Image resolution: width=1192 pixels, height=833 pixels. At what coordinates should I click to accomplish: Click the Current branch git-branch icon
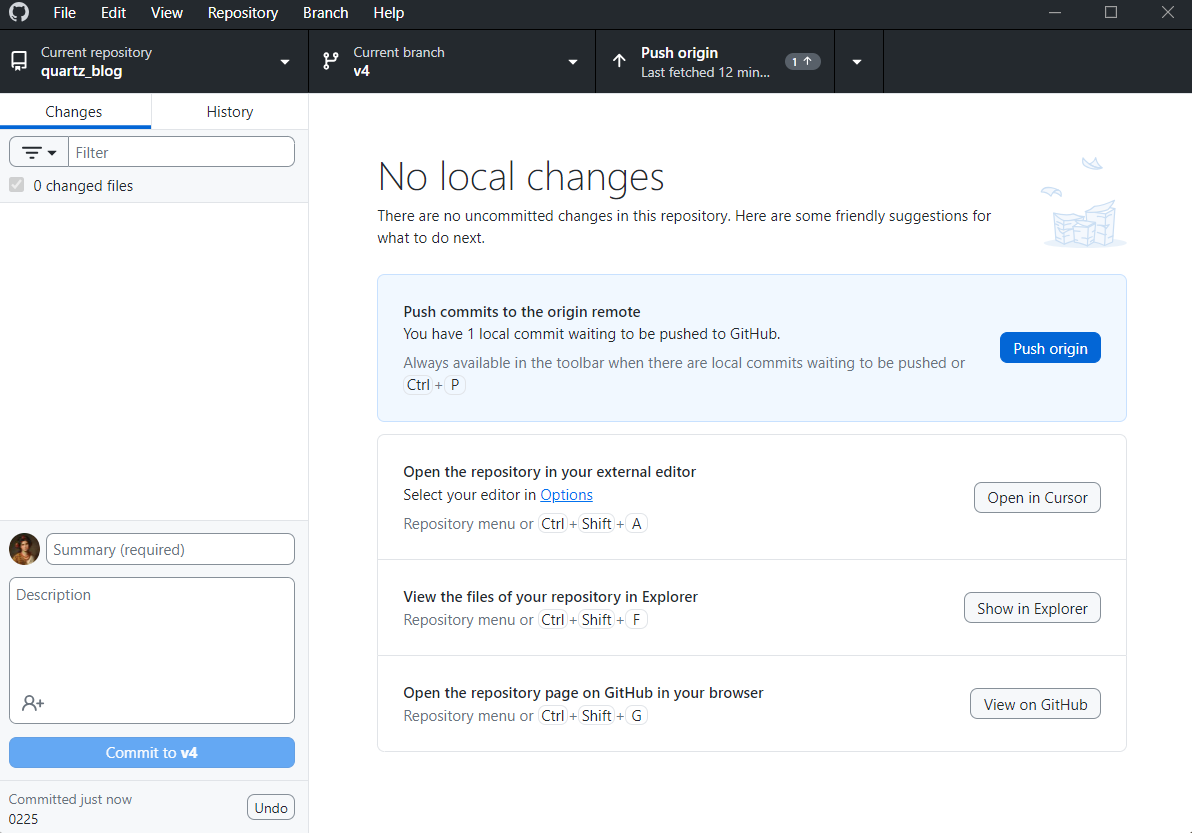pos(331,61)
